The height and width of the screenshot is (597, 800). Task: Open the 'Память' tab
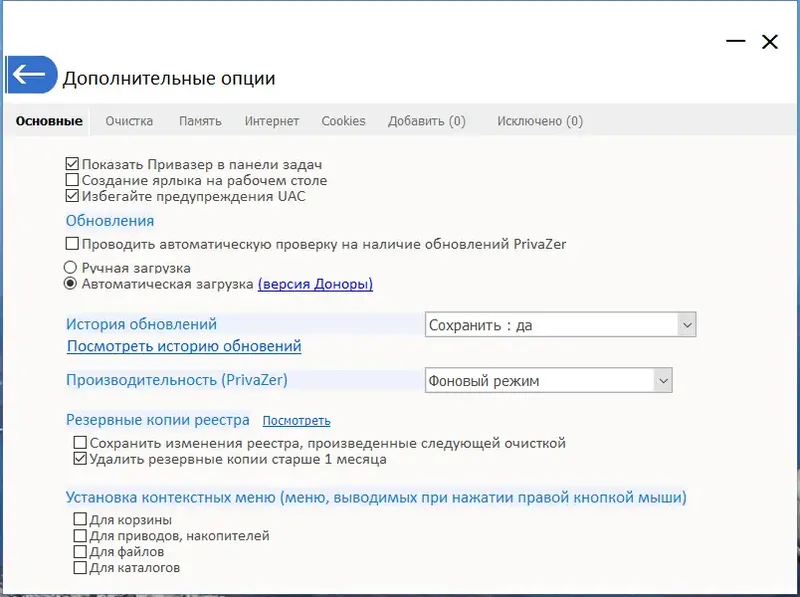[x=200, y=121]
